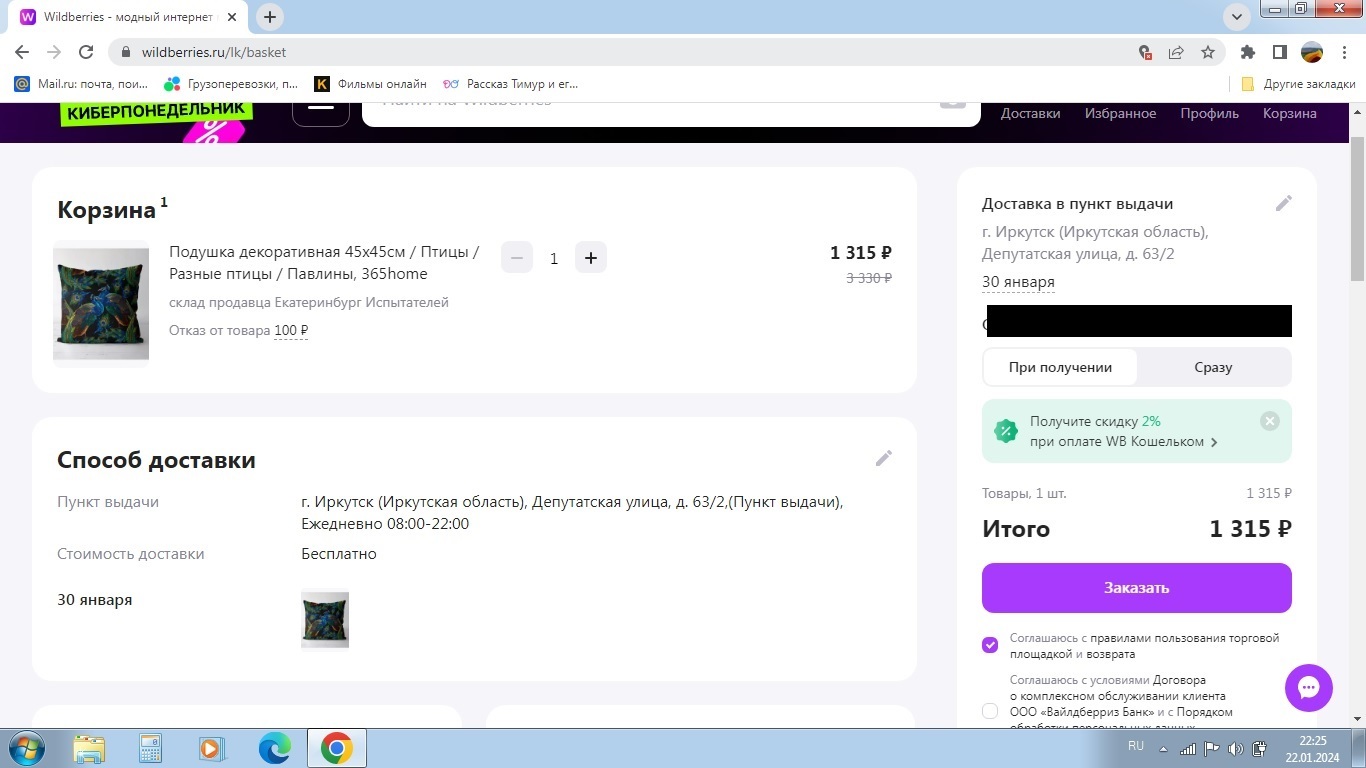The image size is (1366, 768).
Task: Click the volume icon in the system tray
Action: [1236, 748]
